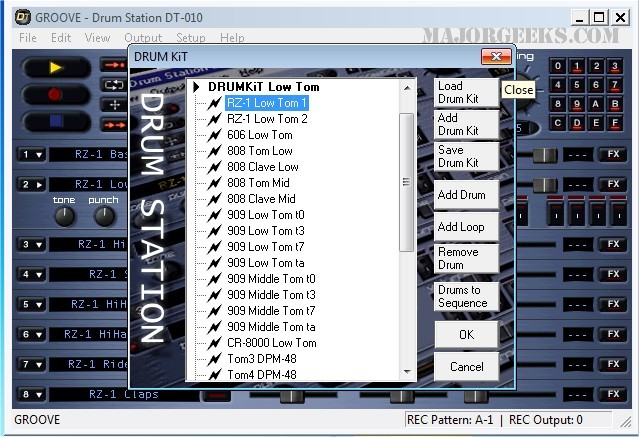Click the Drums to Sequence button
639x437 pixels.
pos(466,297)
